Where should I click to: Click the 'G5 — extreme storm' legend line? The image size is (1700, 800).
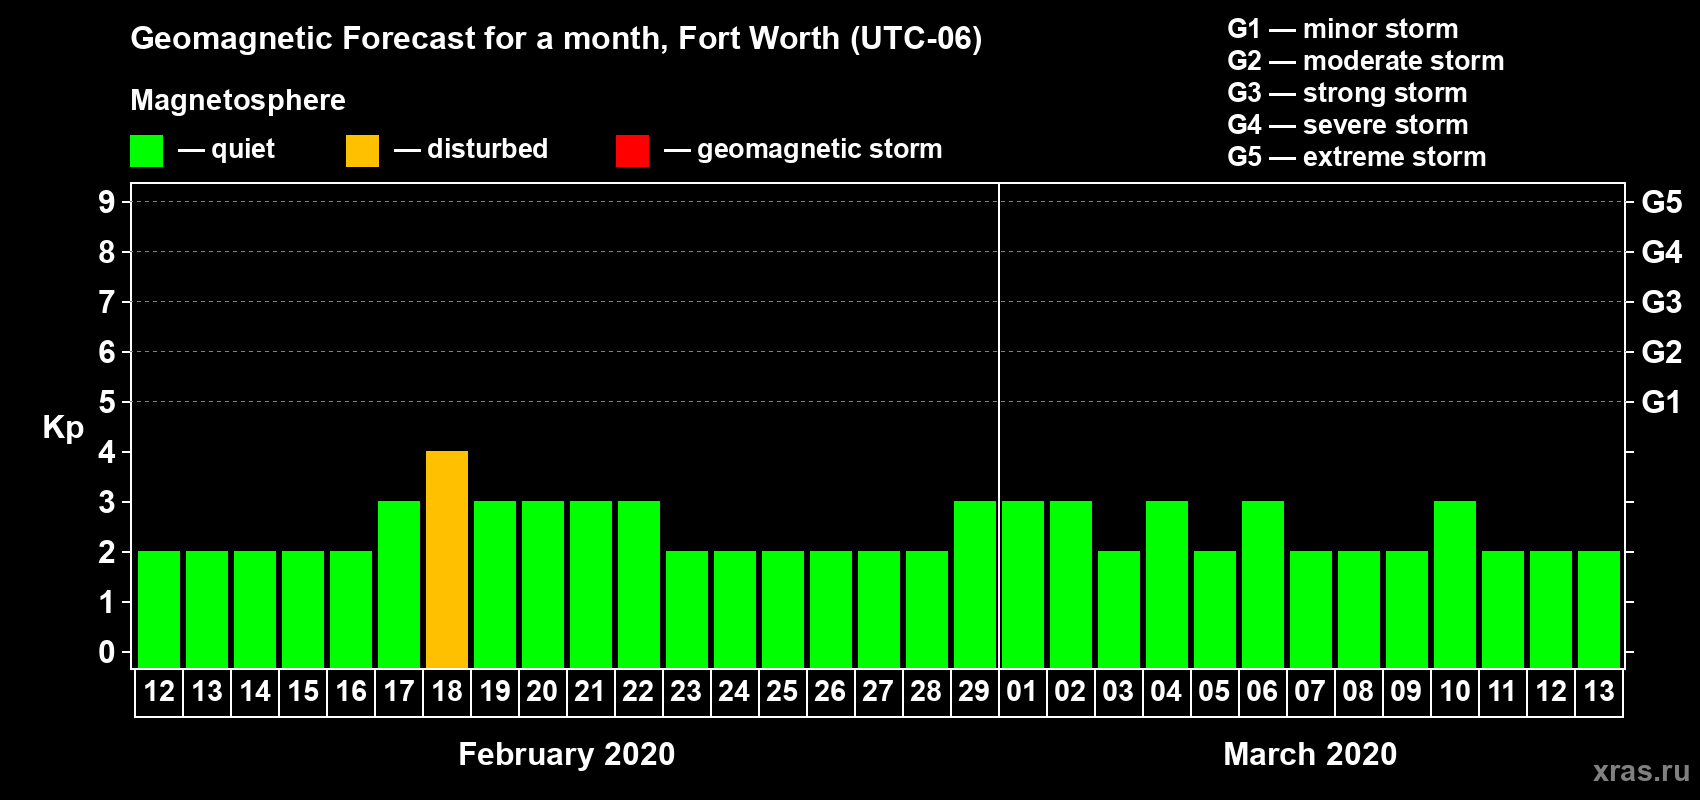pos(1357,157)
